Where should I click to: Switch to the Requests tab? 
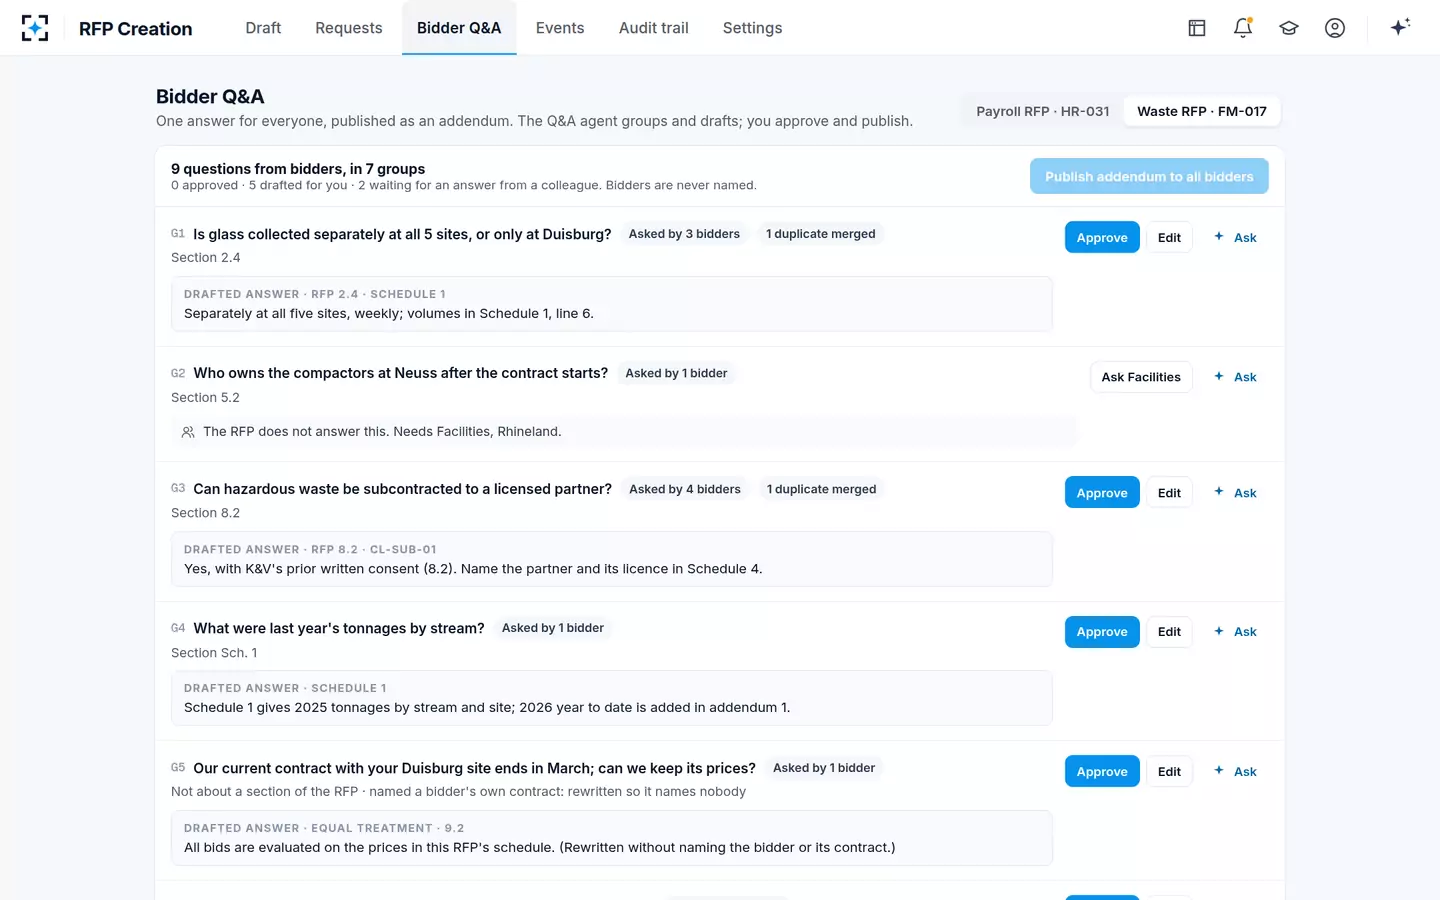tap(349, 28)
